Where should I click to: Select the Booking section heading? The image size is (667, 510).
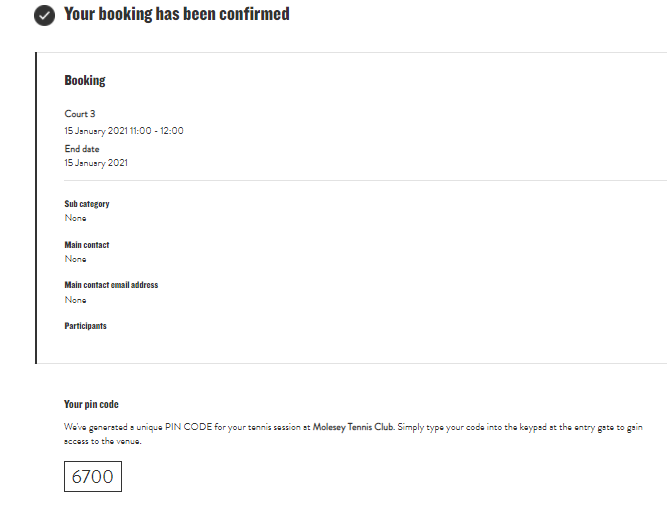click(x=85, y=80)
